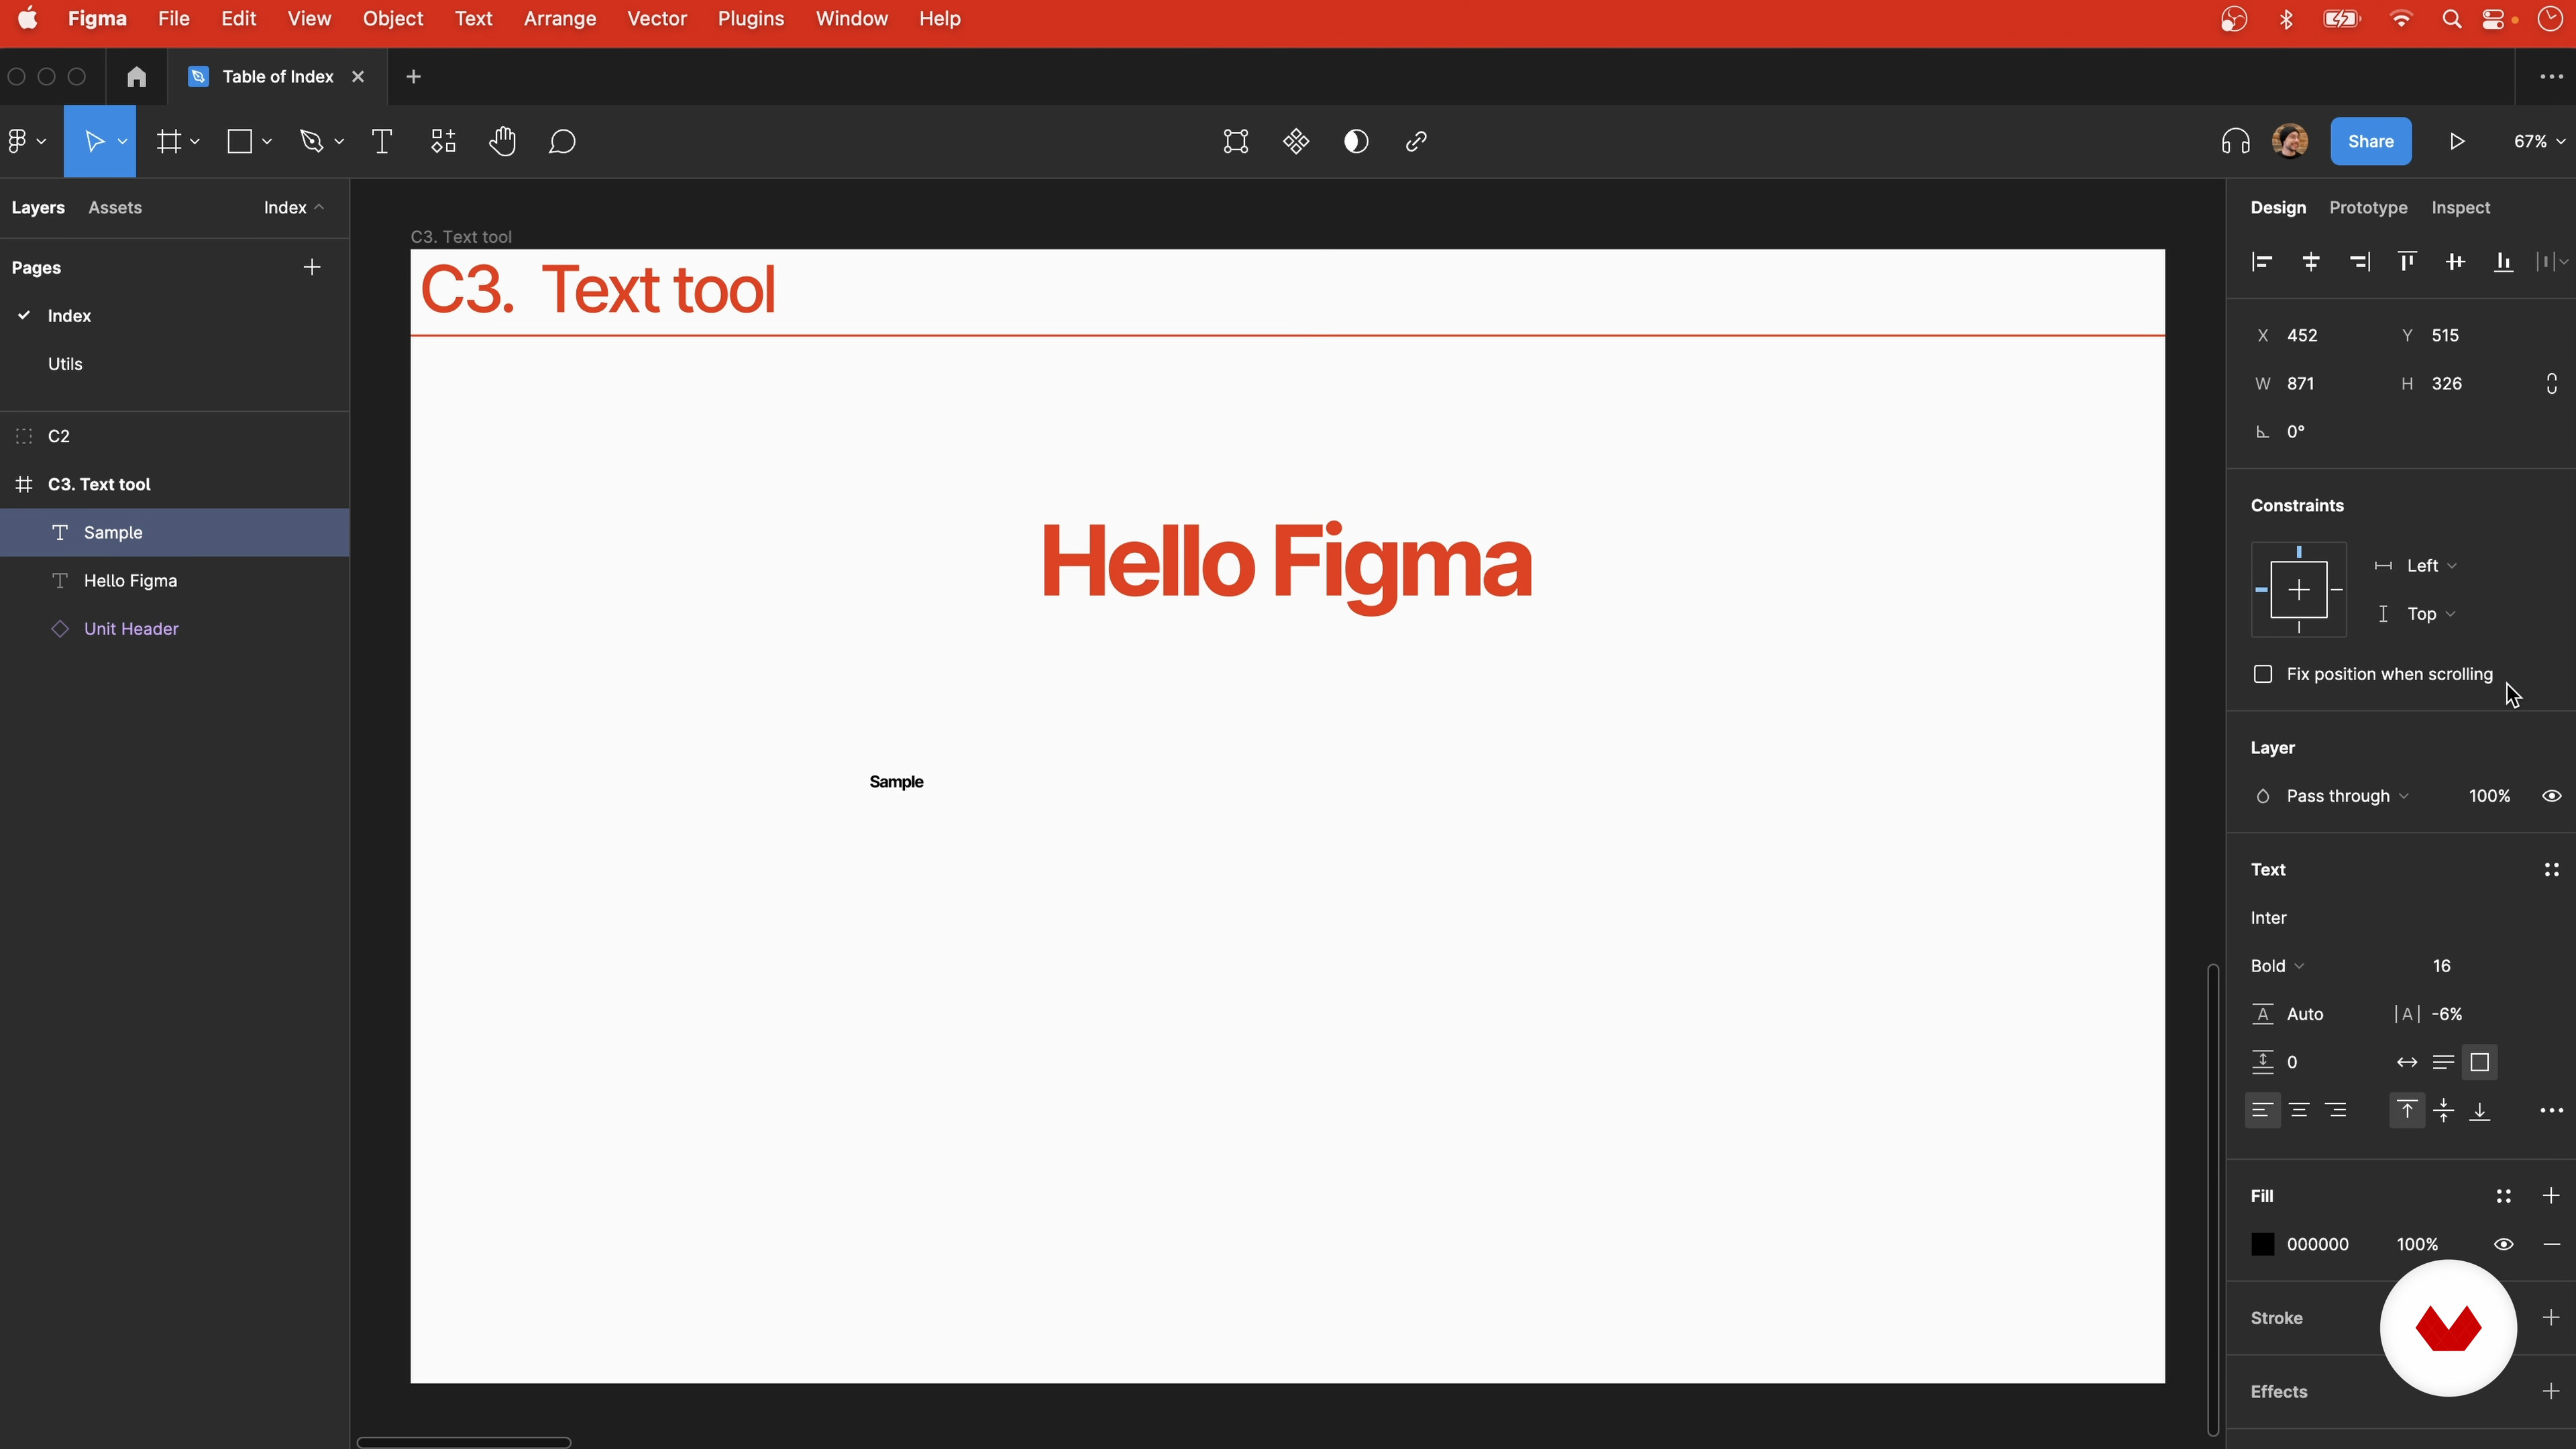Screen dimensions: 2576x1449
Task: Click Align vertical centers icon
Action: (2455, 262)
